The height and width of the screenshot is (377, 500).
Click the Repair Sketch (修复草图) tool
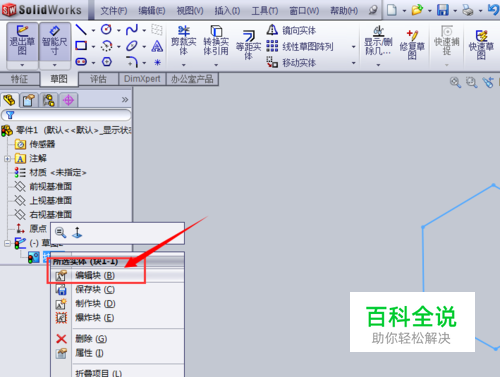tap(412, 44)
